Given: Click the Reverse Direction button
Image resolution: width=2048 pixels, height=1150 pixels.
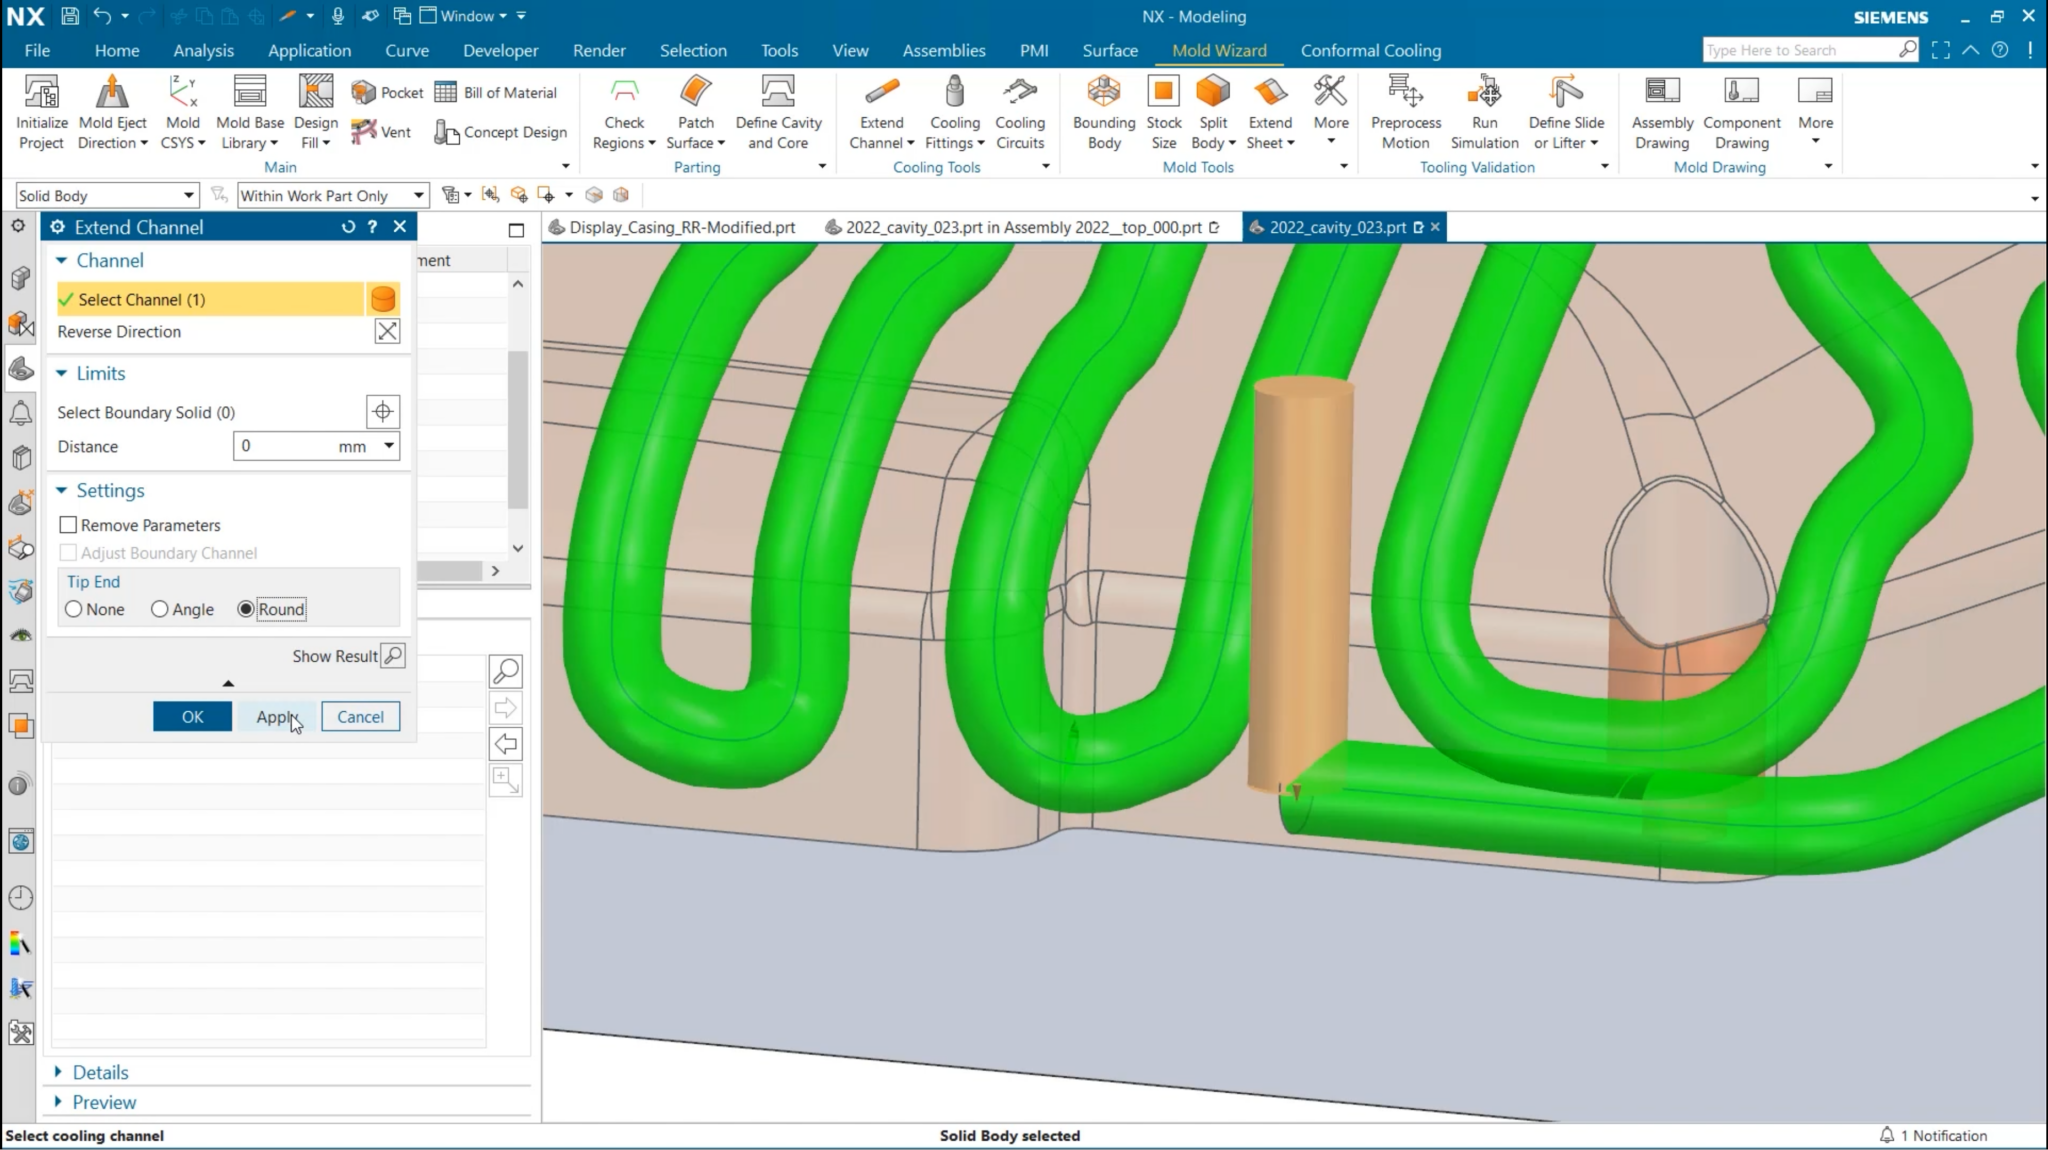Looking at the screenshot, I should (x=387, y=331).
